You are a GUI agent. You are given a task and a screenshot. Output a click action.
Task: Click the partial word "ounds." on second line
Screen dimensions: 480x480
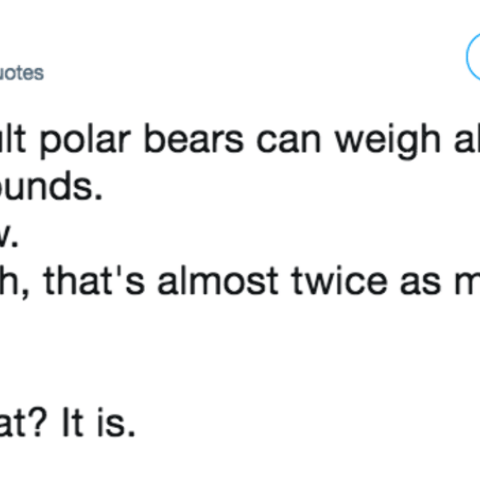(51, 187)
